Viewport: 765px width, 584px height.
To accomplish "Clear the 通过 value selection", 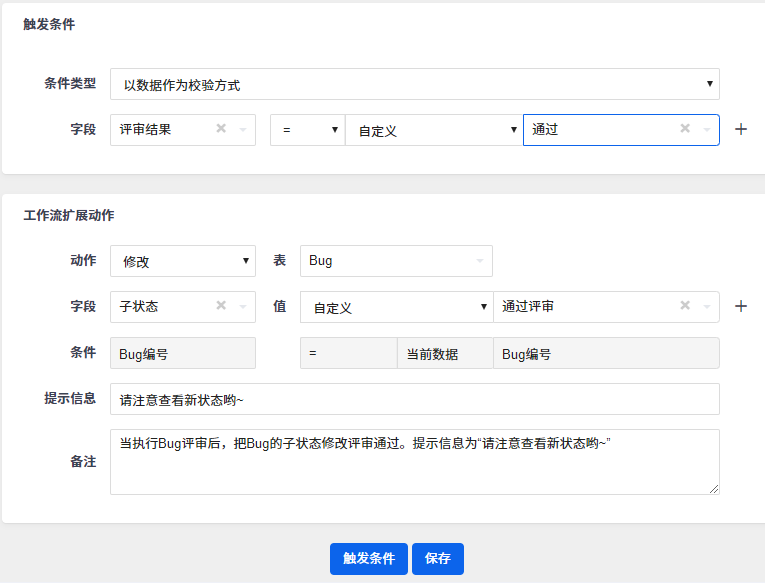I will [685, 128].
